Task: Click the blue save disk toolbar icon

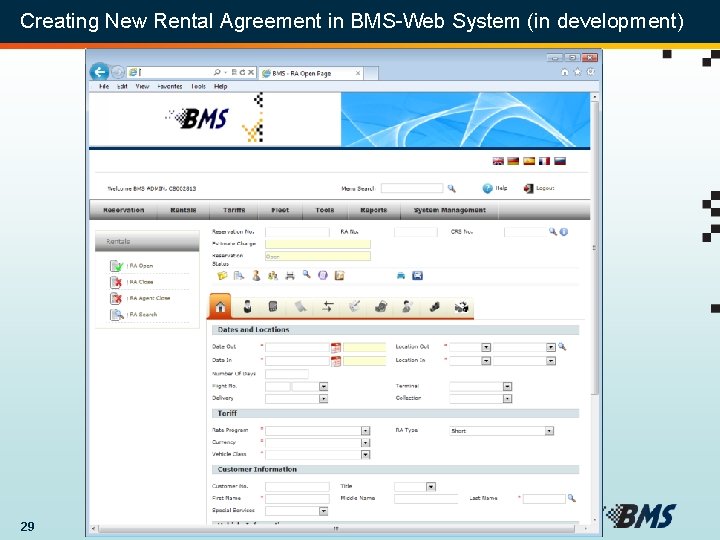Action: 417,276
